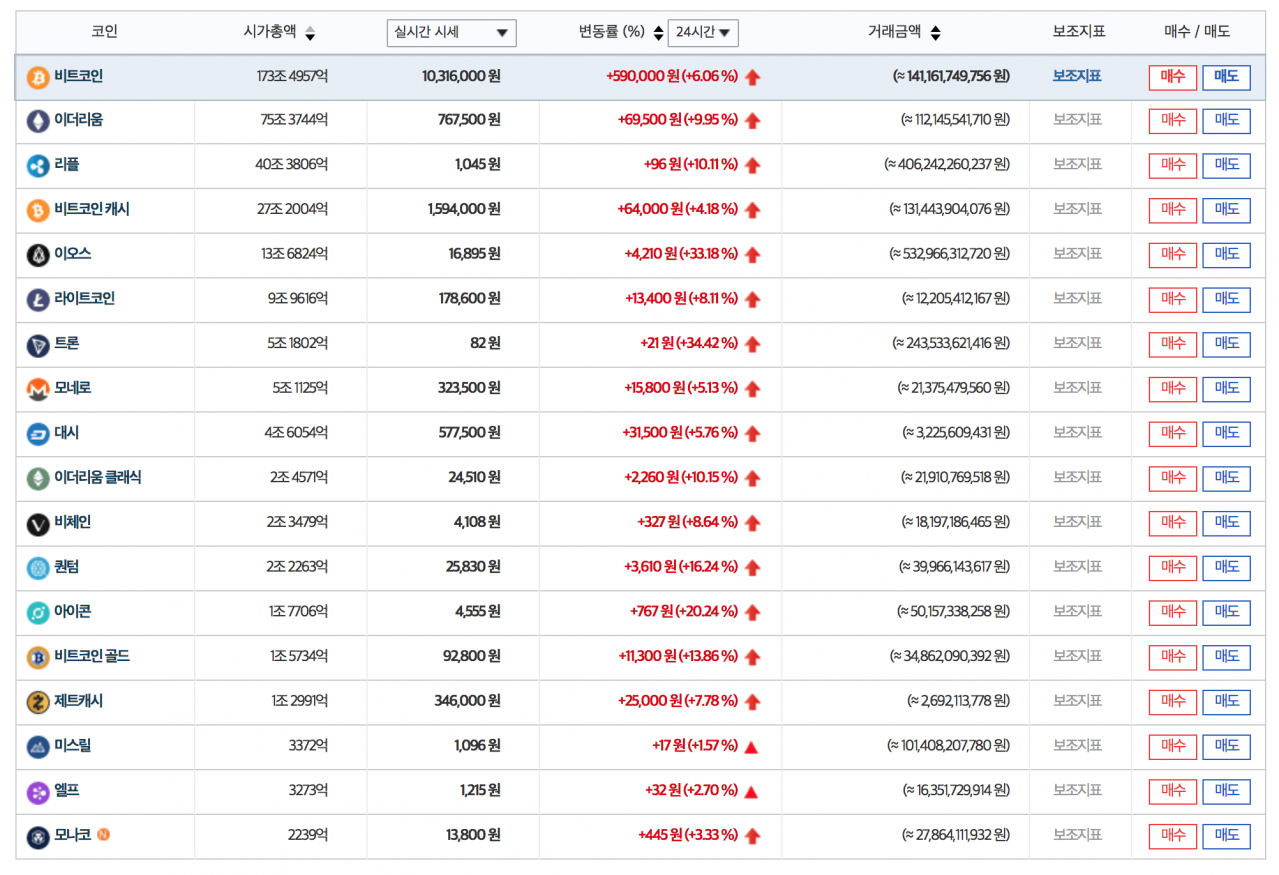Toggle the 변동률 column sort order
Screen dimensions: 1279x875
click(x=657, y=31)
